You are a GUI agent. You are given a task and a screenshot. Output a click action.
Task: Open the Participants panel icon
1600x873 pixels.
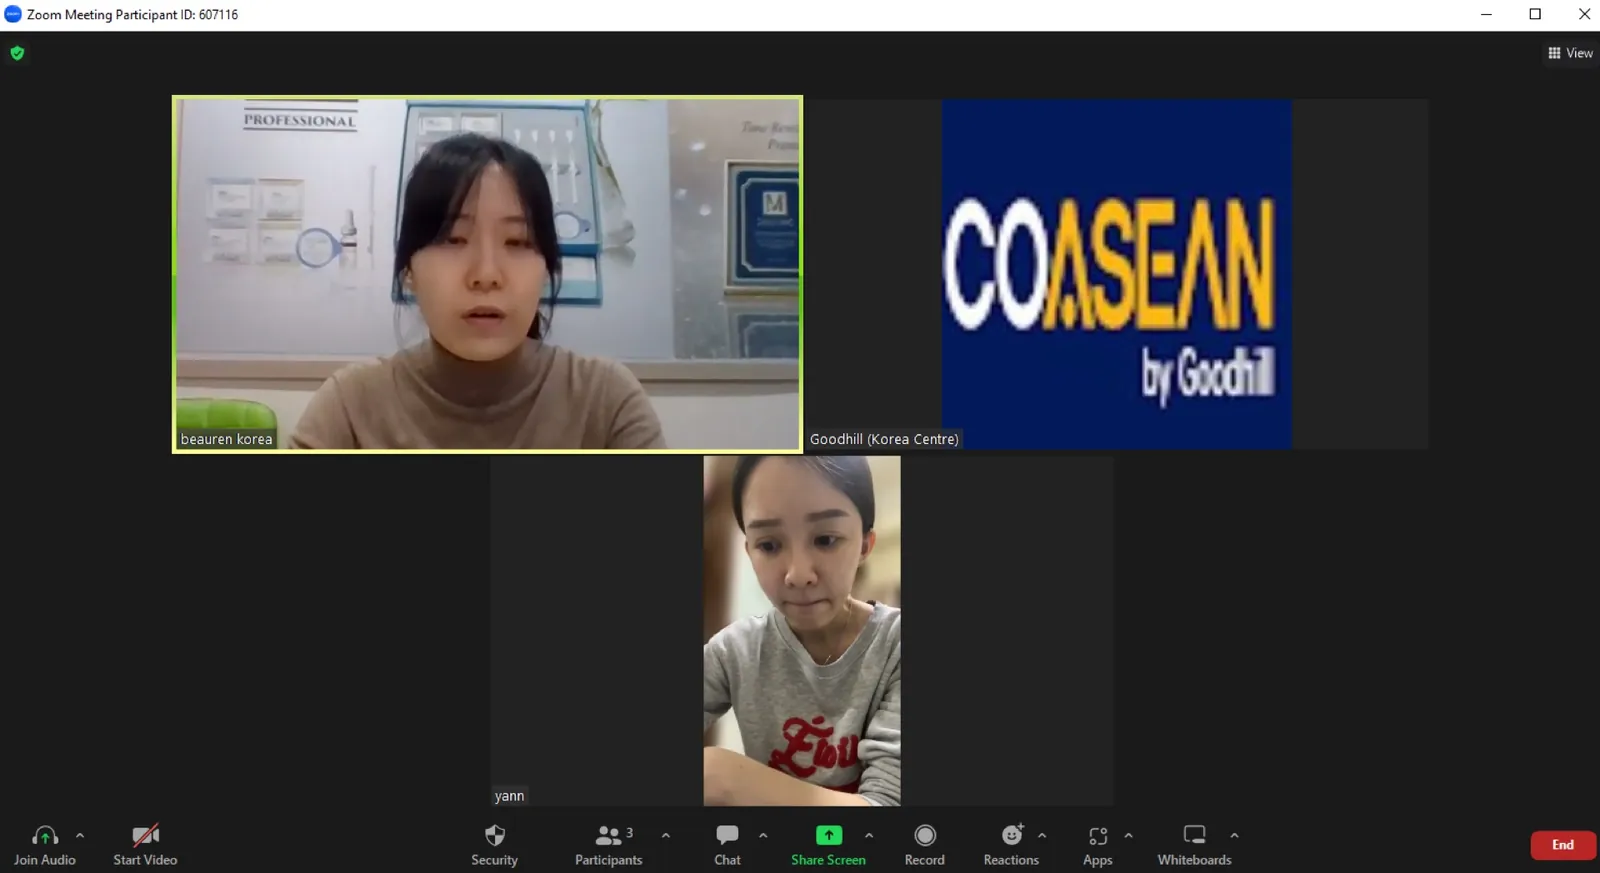608,835
